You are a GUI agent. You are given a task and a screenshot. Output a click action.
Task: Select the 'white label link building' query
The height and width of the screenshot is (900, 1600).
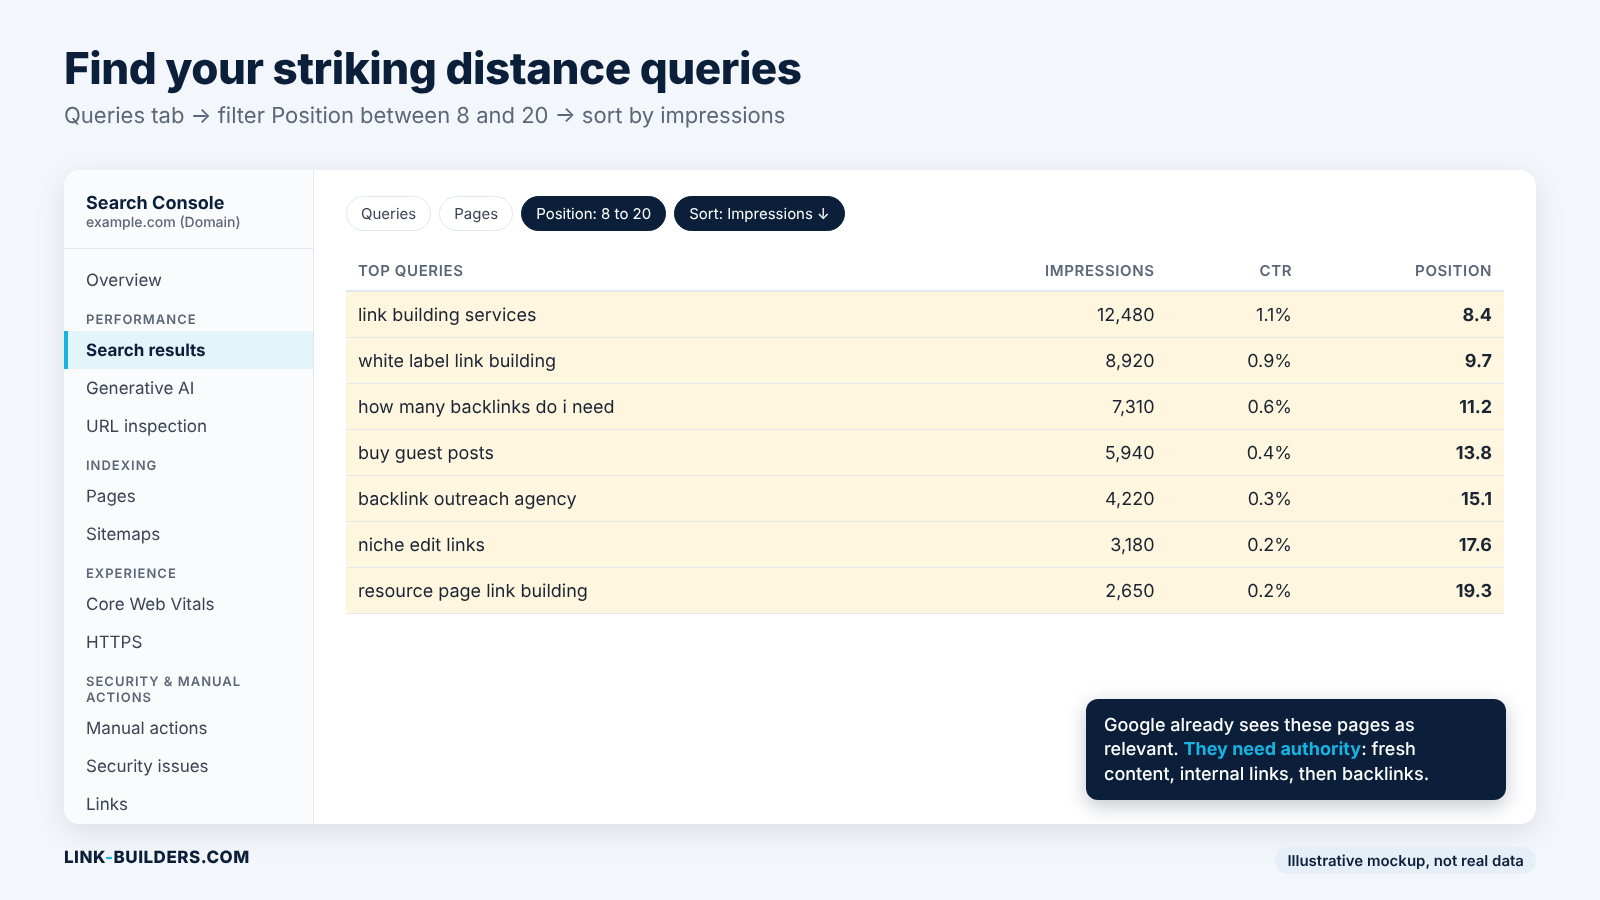pyautogui.click(x=925, y=361)
